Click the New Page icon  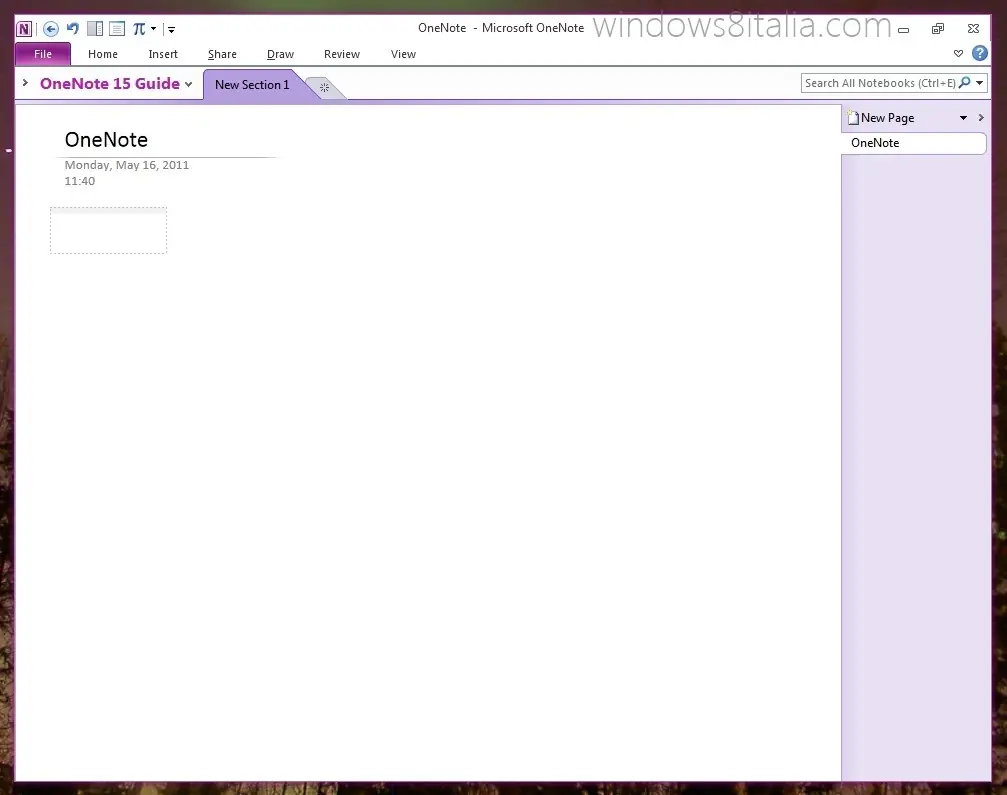click(851, 117)
